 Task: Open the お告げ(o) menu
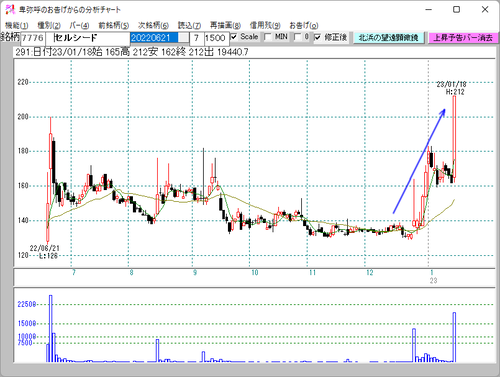coord(304,25)
